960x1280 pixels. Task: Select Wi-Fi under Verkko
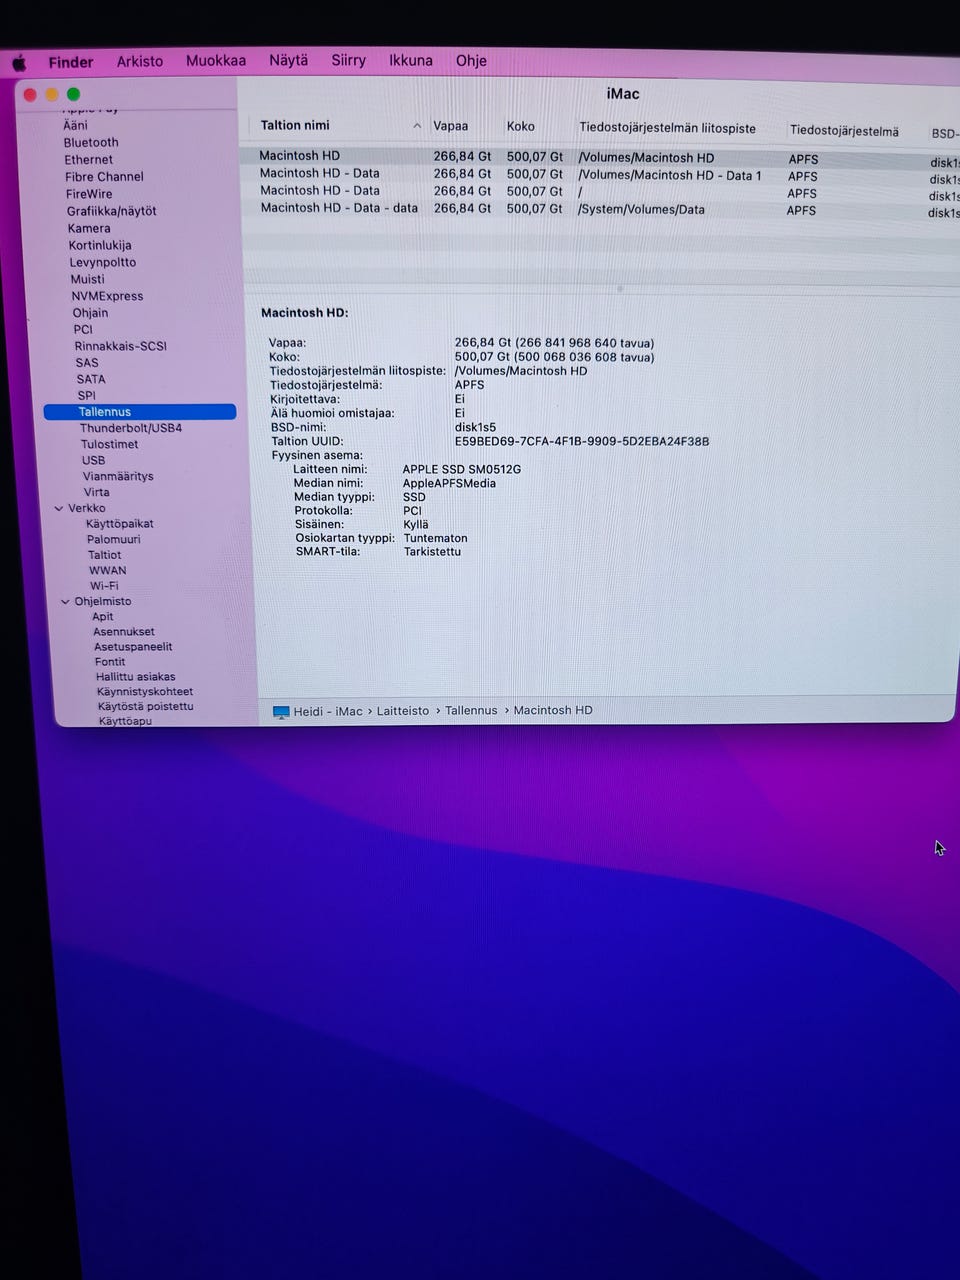104,586
